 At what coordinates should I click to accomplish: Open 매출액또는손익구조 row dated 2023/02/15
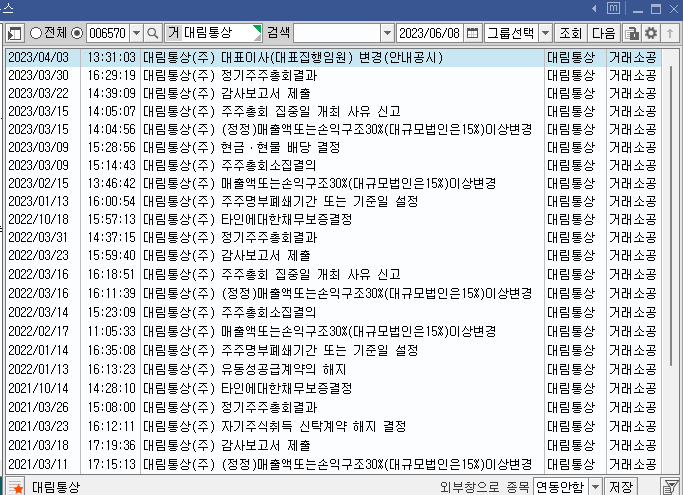(x=320, y=183)
